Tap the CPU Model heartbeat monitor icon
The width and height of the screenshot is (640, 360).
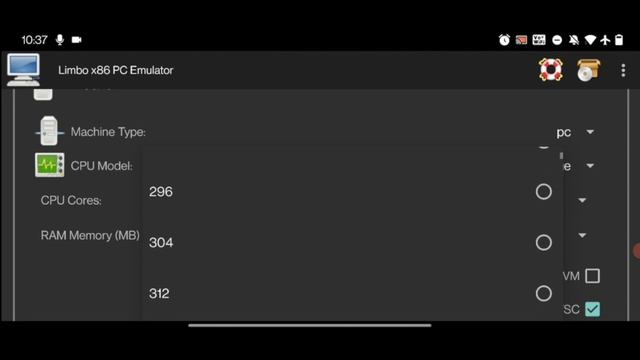(x=49, y=165)
